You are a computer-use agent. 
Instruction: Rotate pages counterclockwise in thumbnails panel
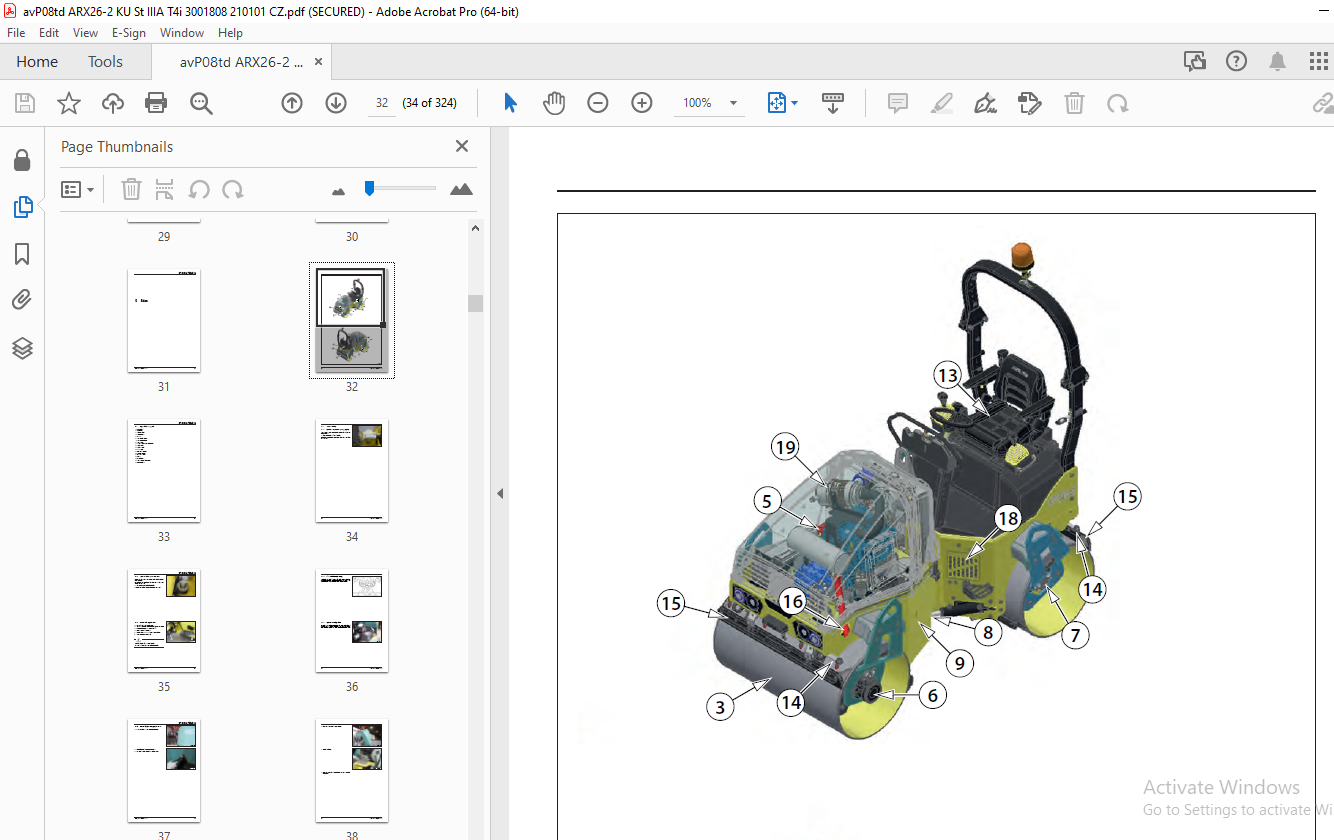pos(199,189)
